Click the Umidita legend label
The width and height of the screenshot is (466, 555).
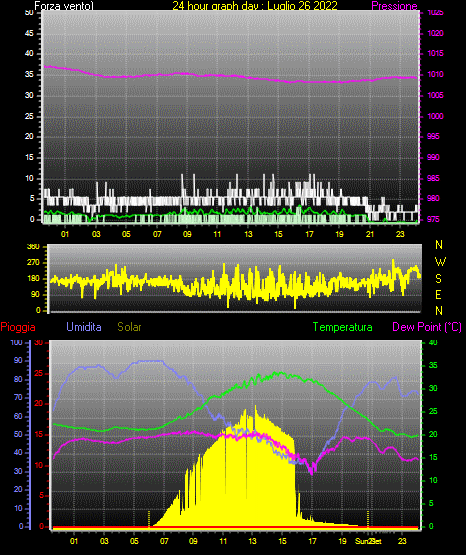(x=84, y=327)
